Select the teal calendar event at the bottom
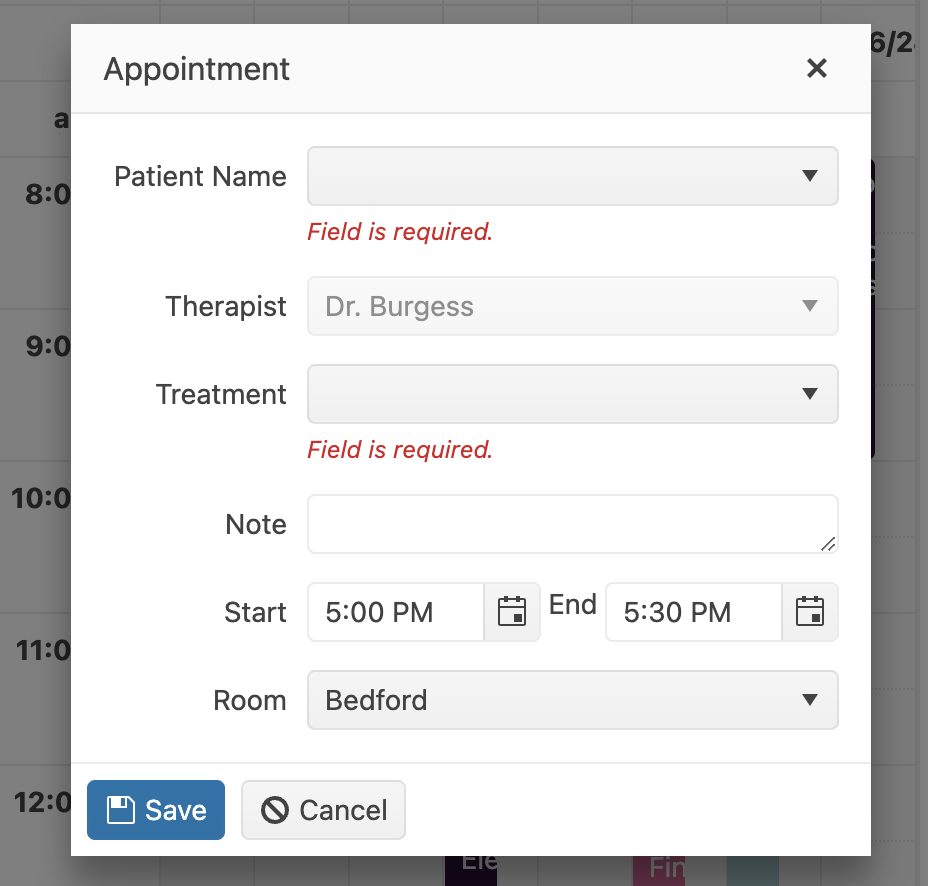Screen dimensions: 928x886 752,869
